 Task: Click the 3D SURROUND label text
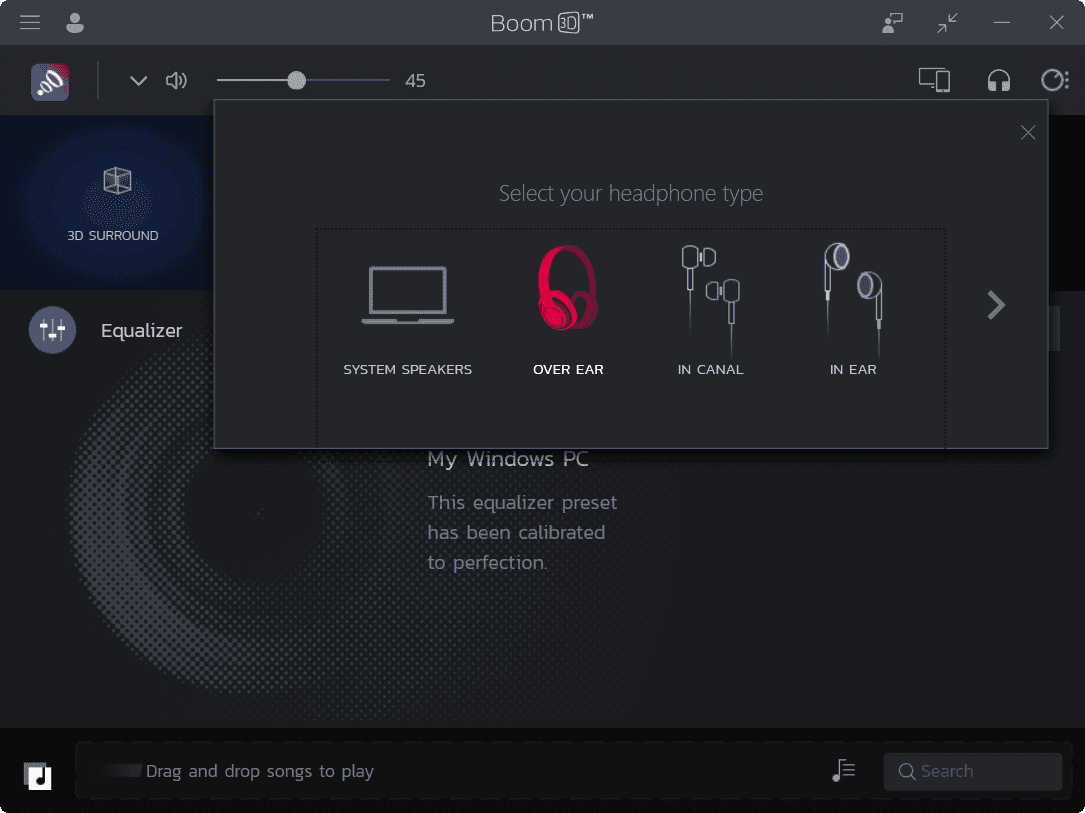click(113, 235)
